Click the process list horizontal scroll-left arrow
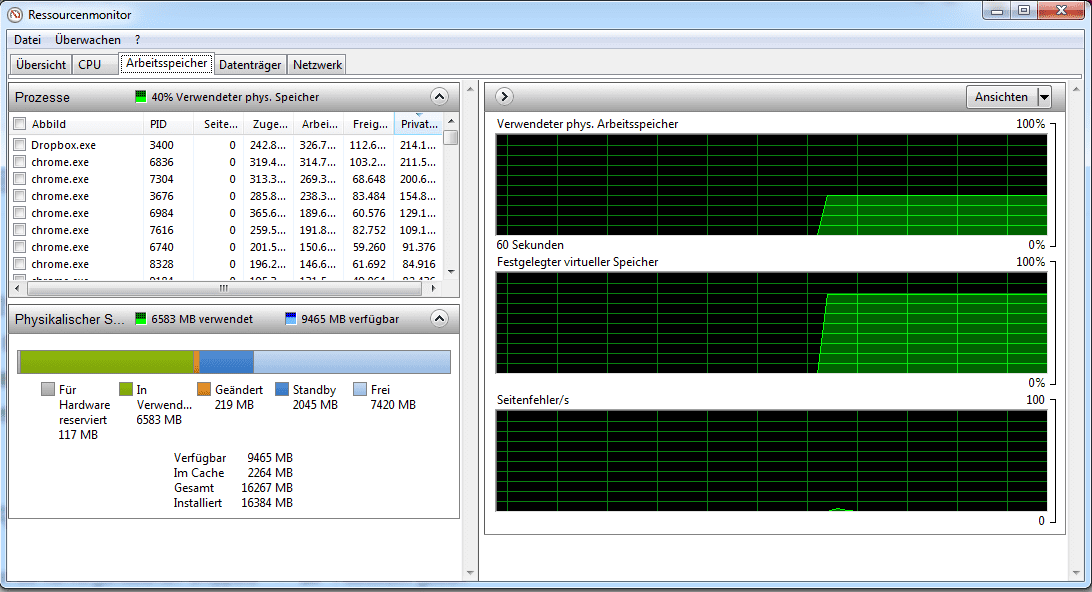1092x592 pixels. [x=17, y=288]
